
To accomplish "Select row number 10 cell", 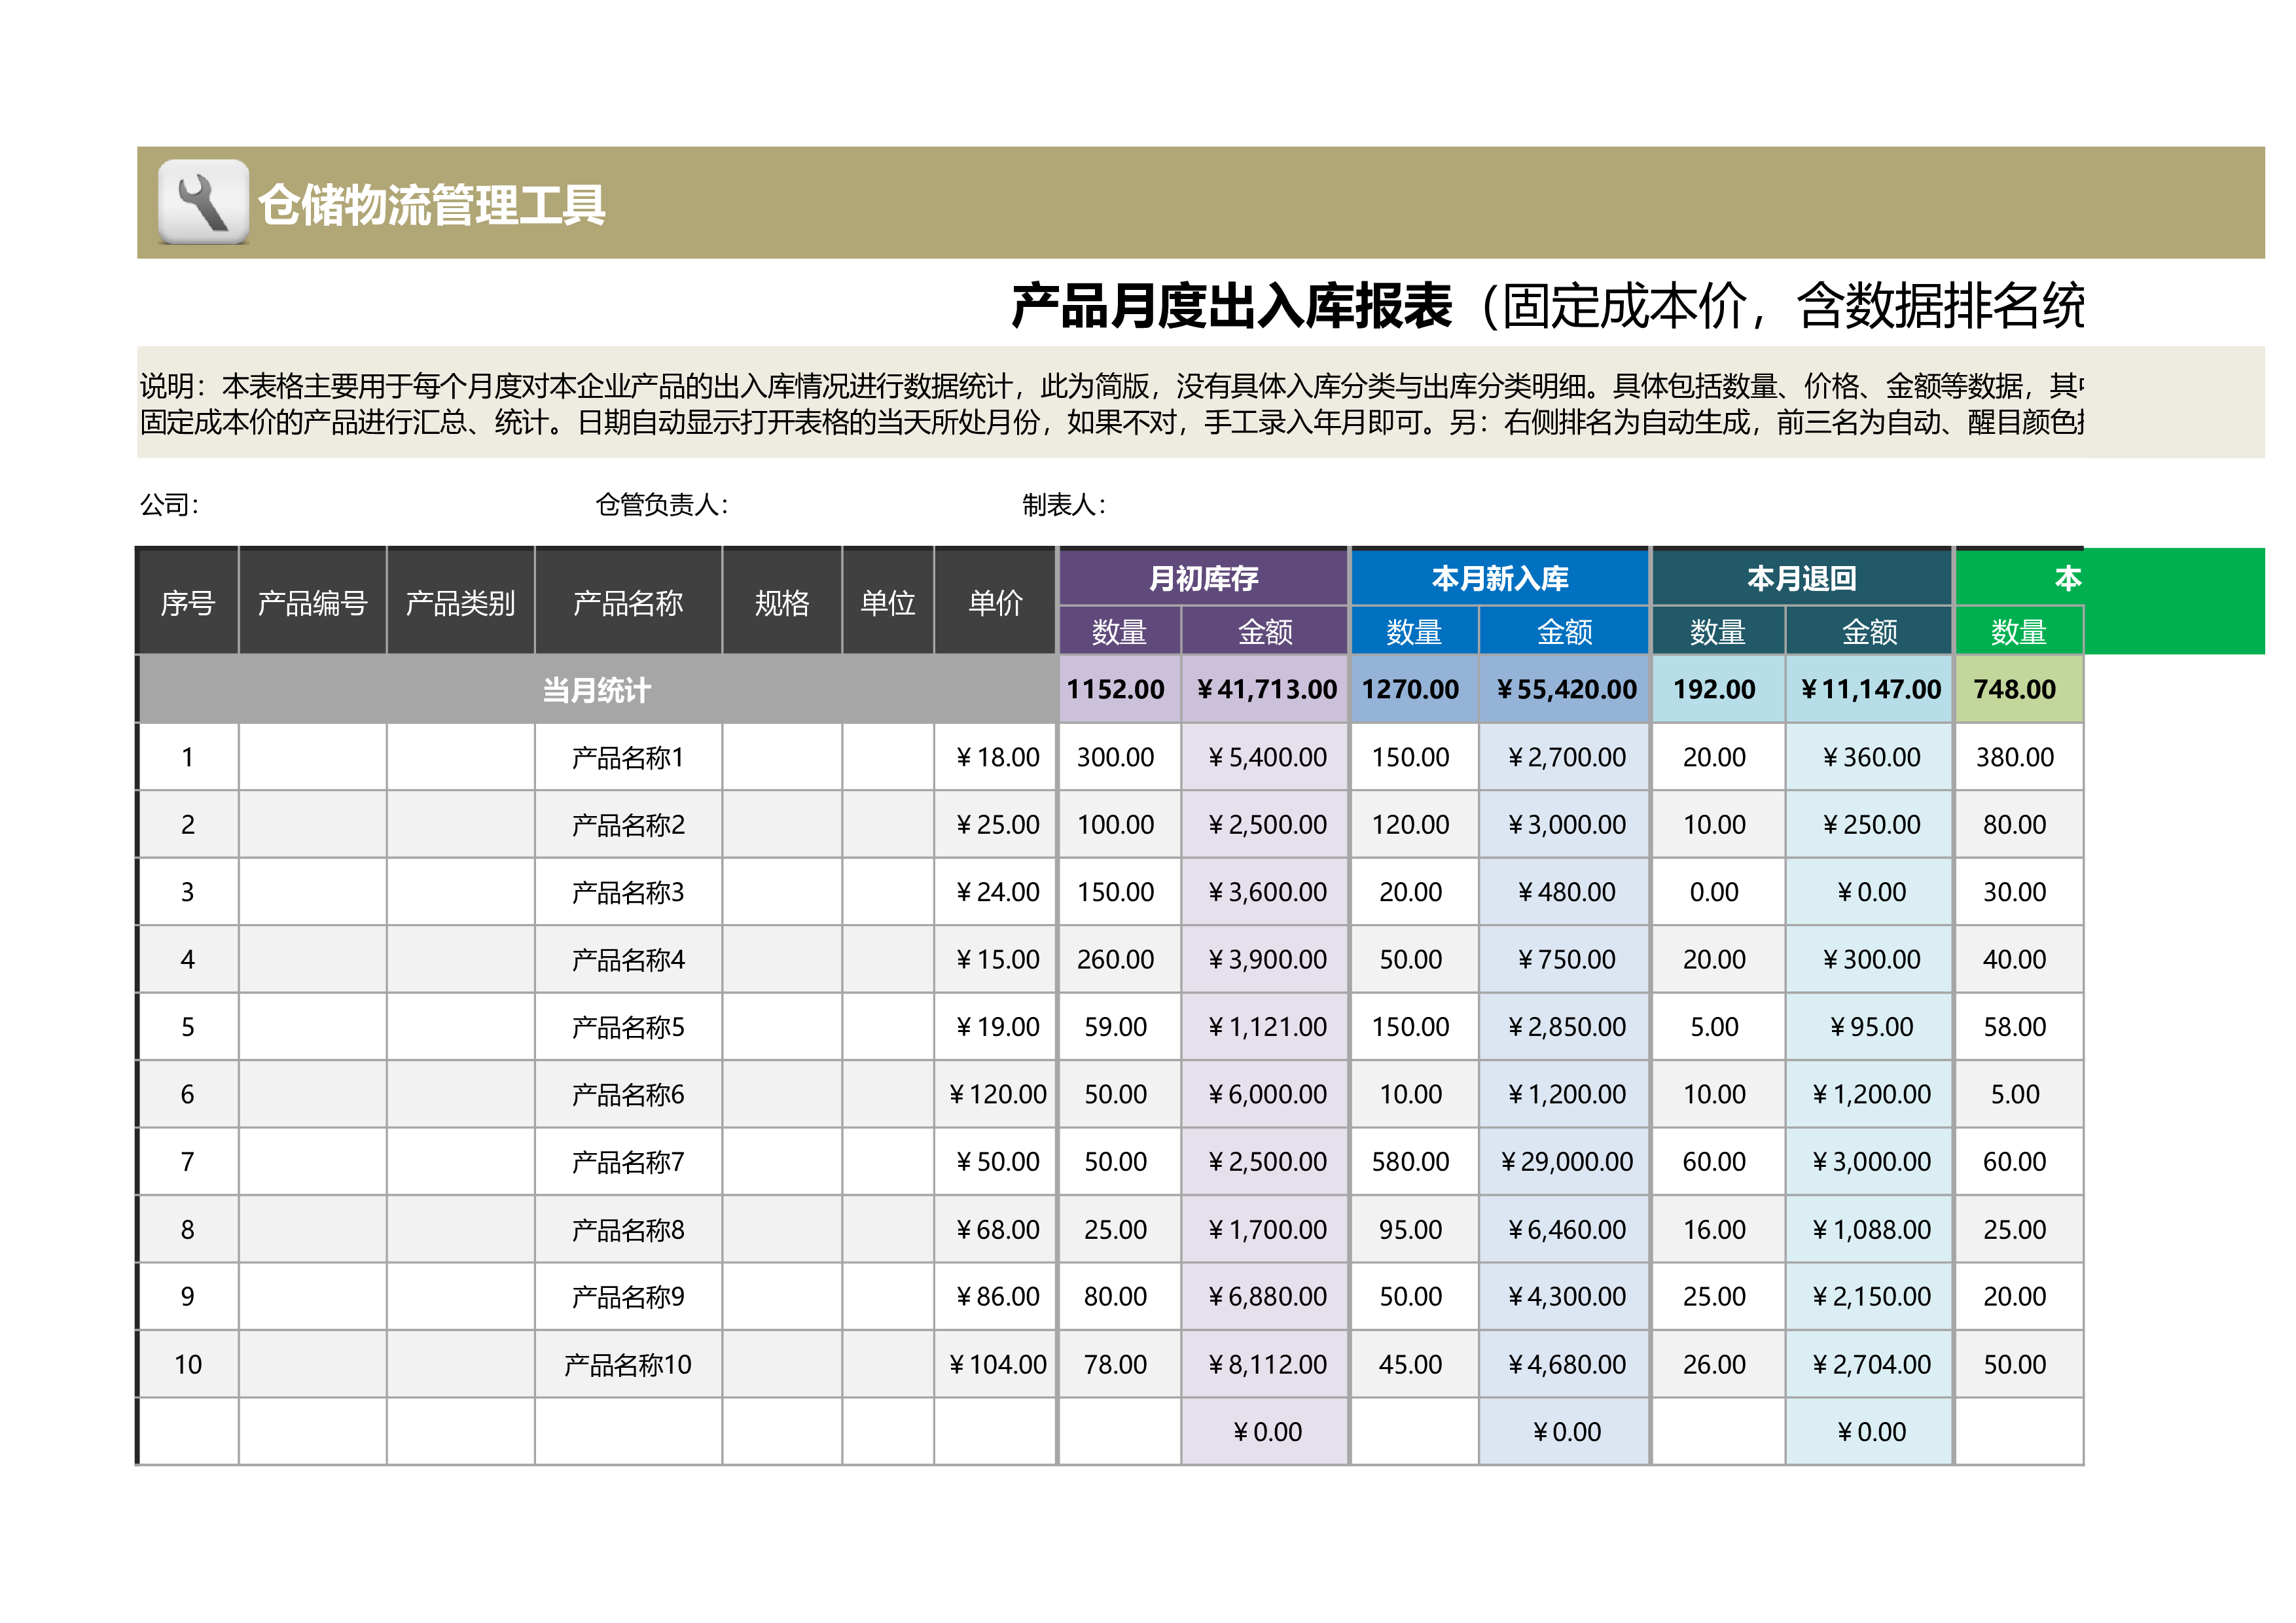I will click(x=188, y=1365).
